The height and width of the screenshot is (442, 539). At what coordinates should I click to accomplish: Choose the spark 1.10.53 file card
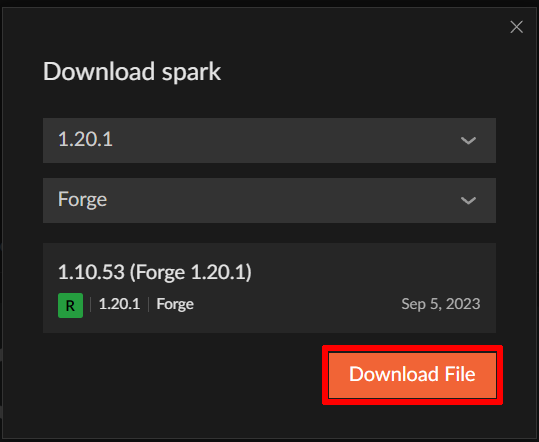pyautogui.click(x=269, y=288)
